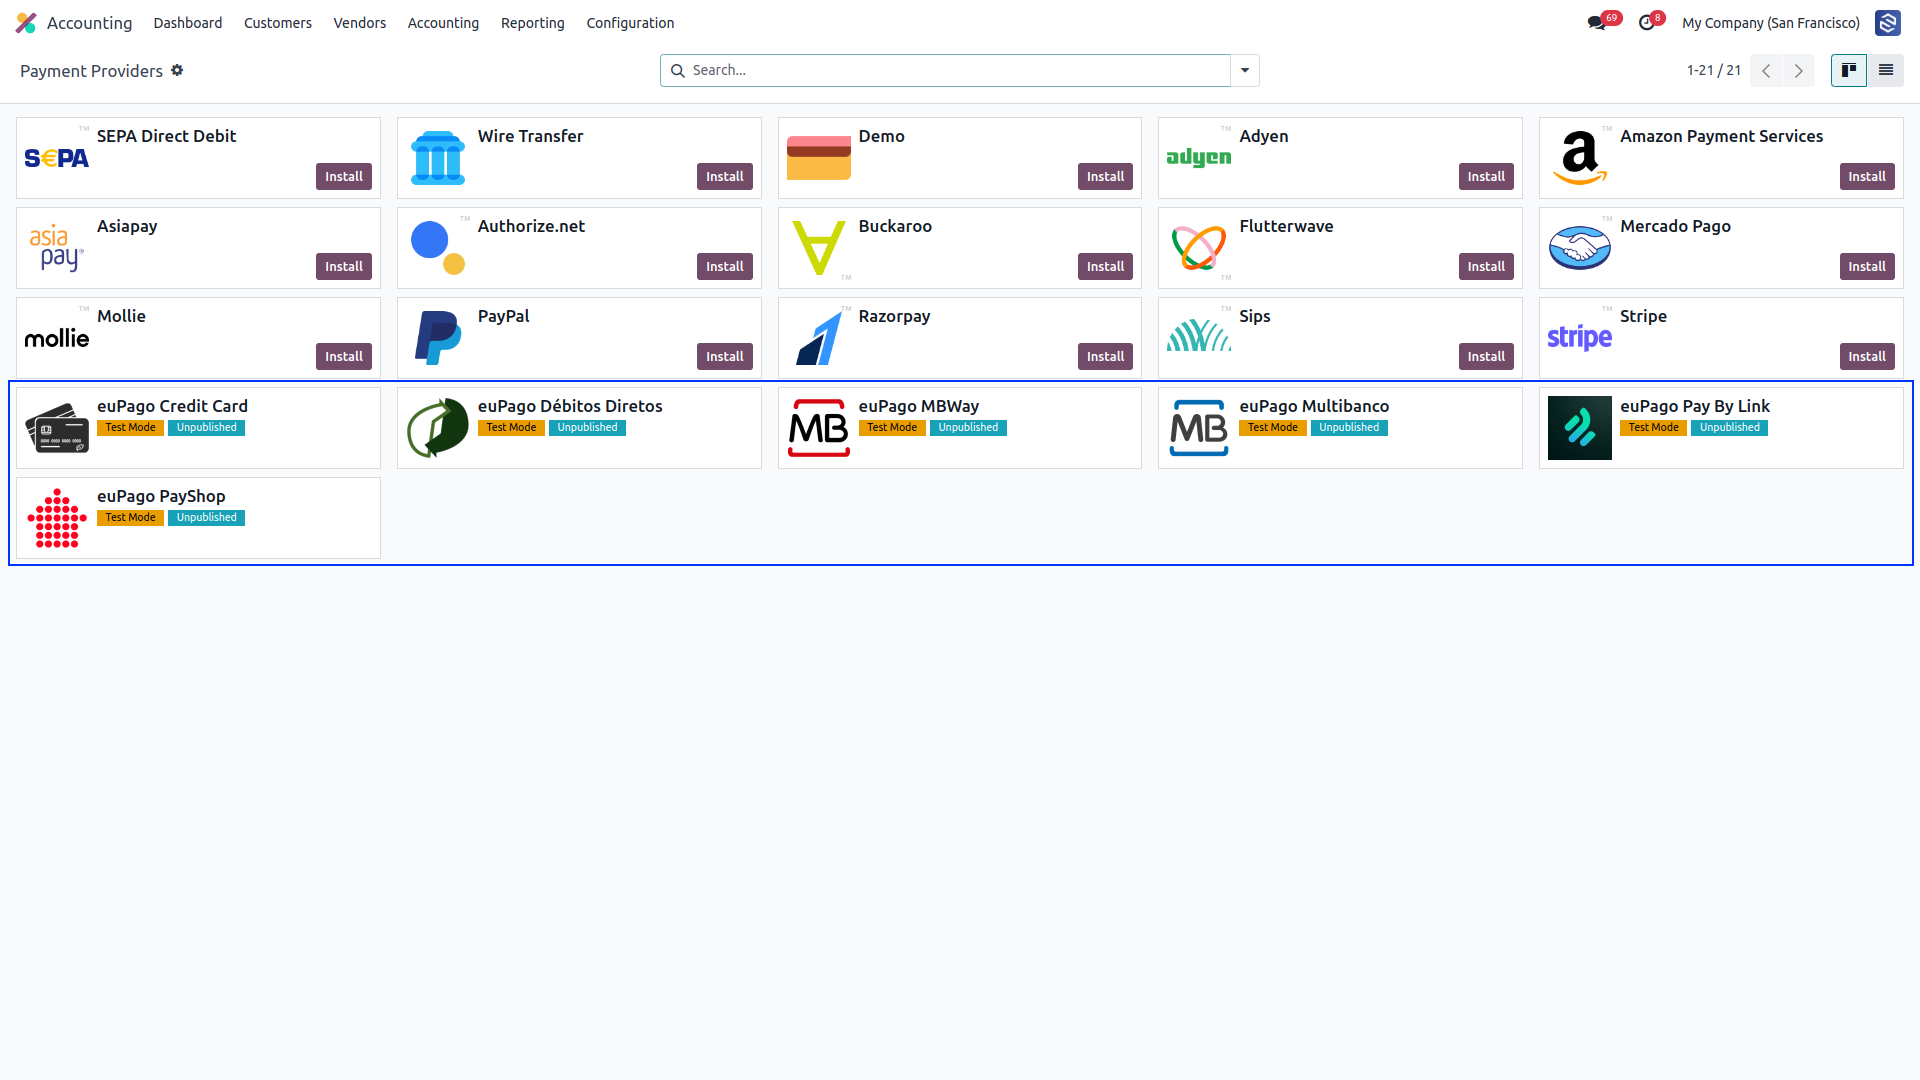Open the Payment Providers gear settings
The image size is (1920, 1080).
177,70
